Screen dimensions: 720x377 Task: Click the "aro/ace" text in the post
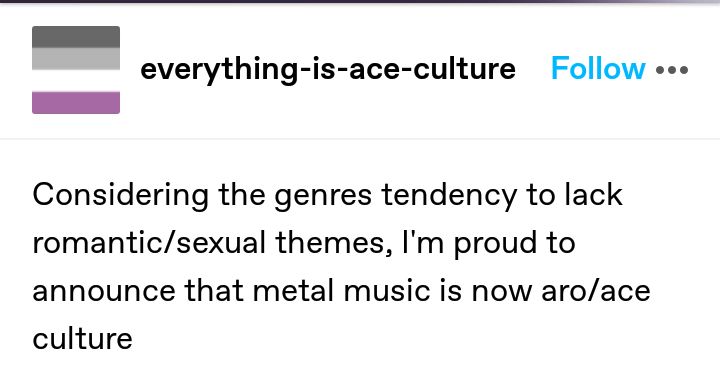pyautogui.click(x=596, y=291)
